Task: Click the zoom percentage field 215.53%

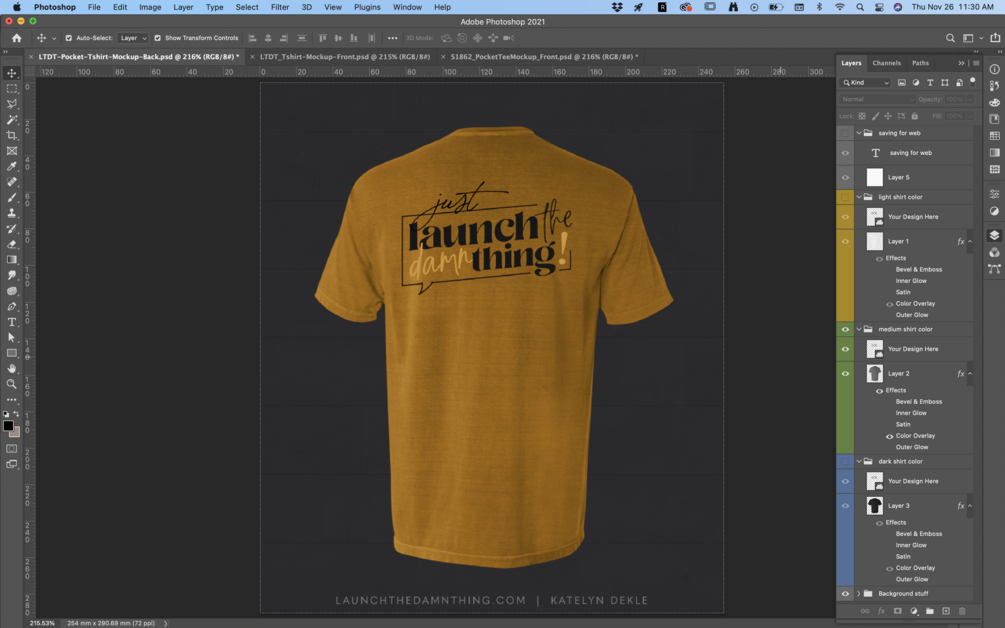Action: (42, 623)
